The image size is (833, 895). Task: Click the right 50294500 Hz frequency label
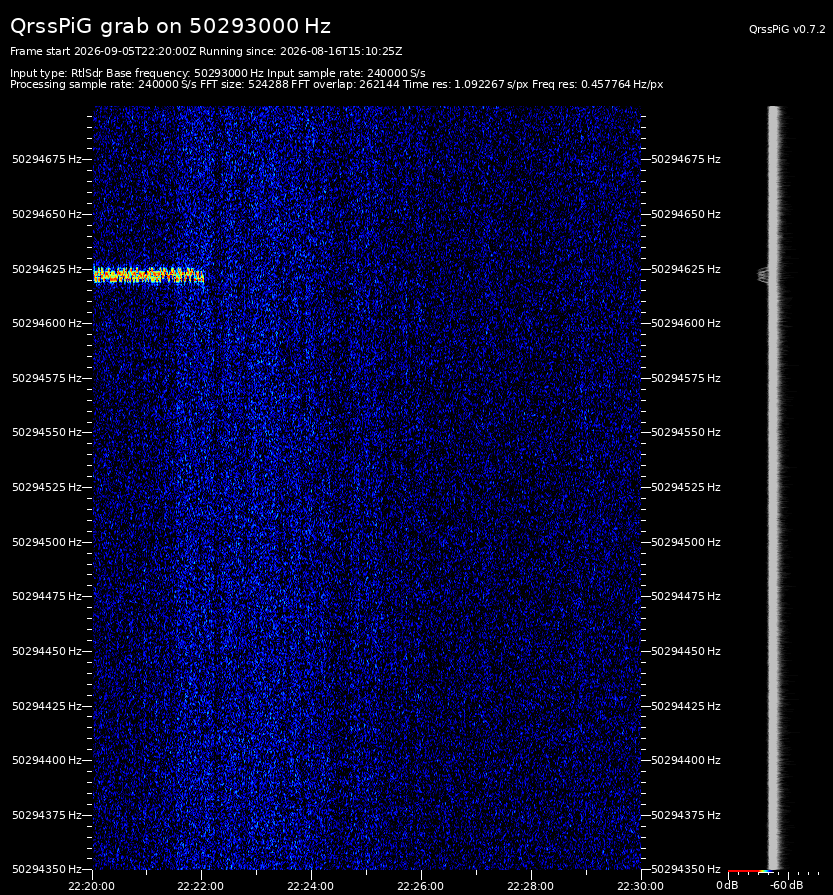coord(686,542)
